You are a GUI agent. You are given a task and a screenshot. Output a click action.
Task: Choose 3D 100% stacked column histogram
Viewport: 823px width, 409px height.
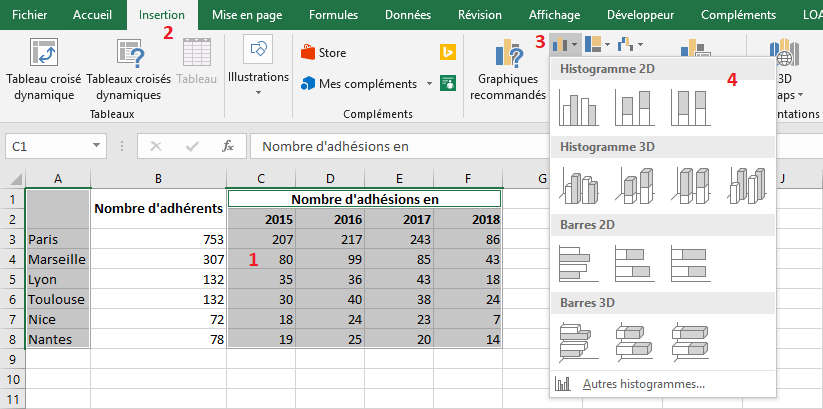click(x=690, y=186)
